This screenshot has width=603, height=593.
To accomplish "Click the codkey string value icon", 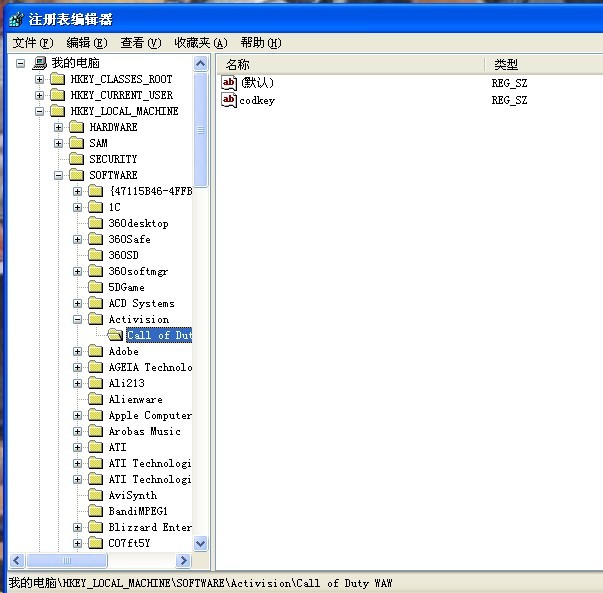I will pos(229,100).
